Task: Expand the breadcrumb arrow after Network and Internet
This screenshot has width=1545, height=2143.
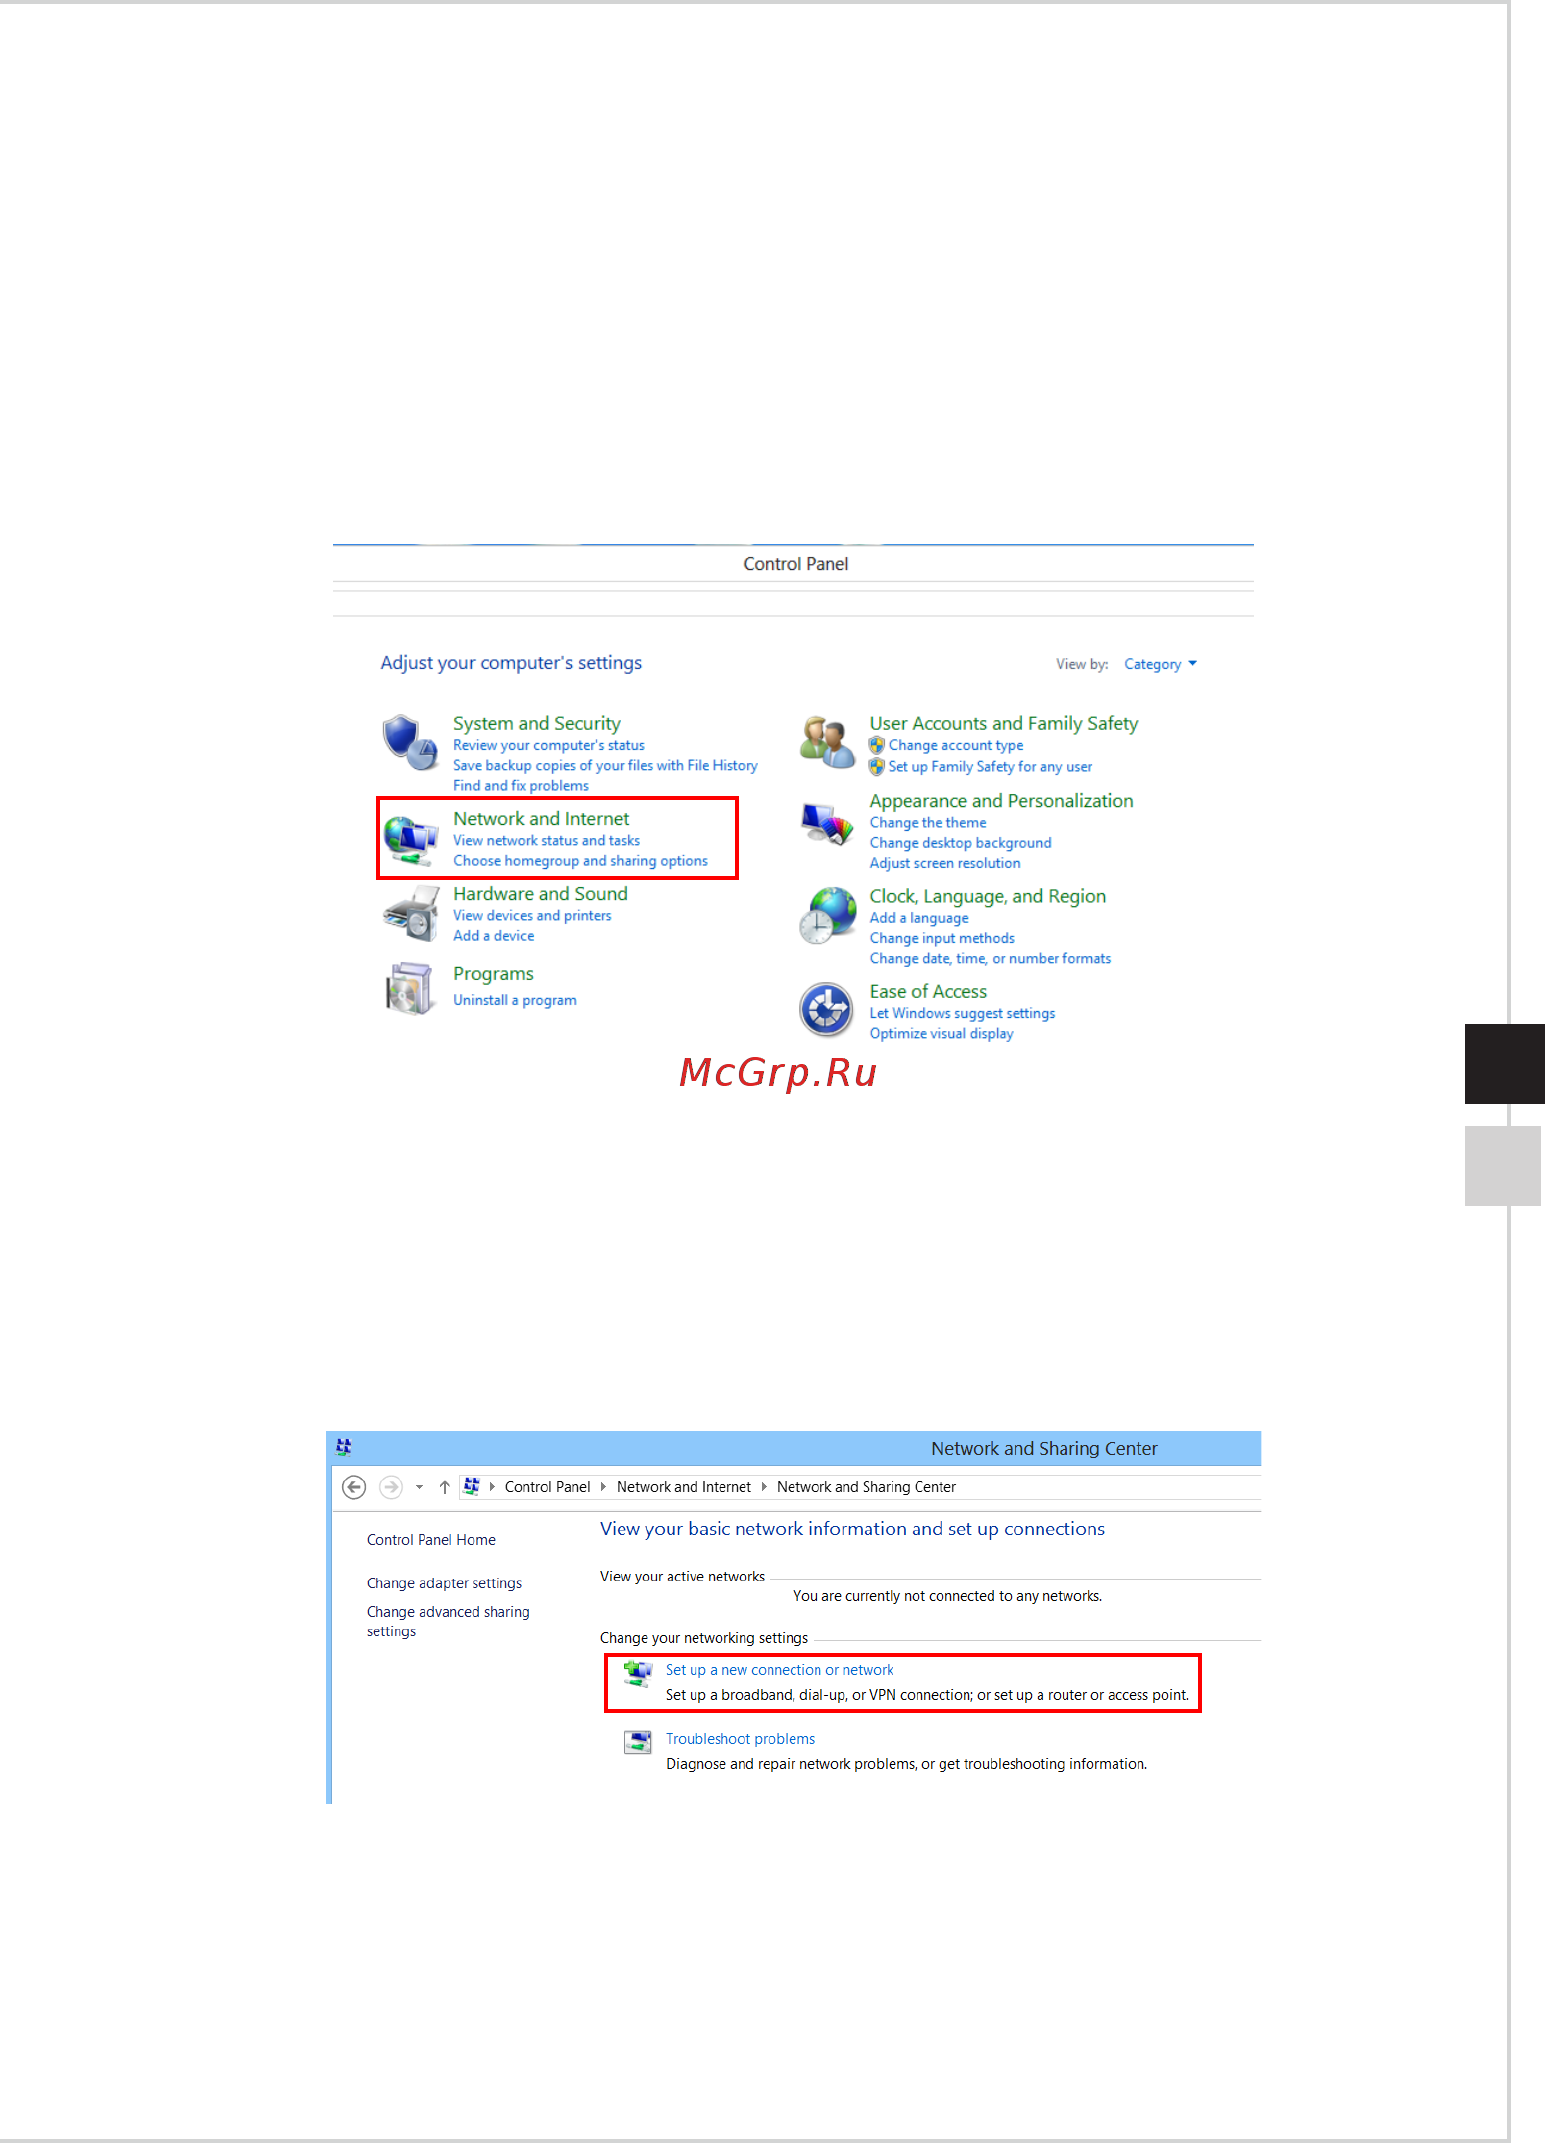Action: coord(764,1487)
